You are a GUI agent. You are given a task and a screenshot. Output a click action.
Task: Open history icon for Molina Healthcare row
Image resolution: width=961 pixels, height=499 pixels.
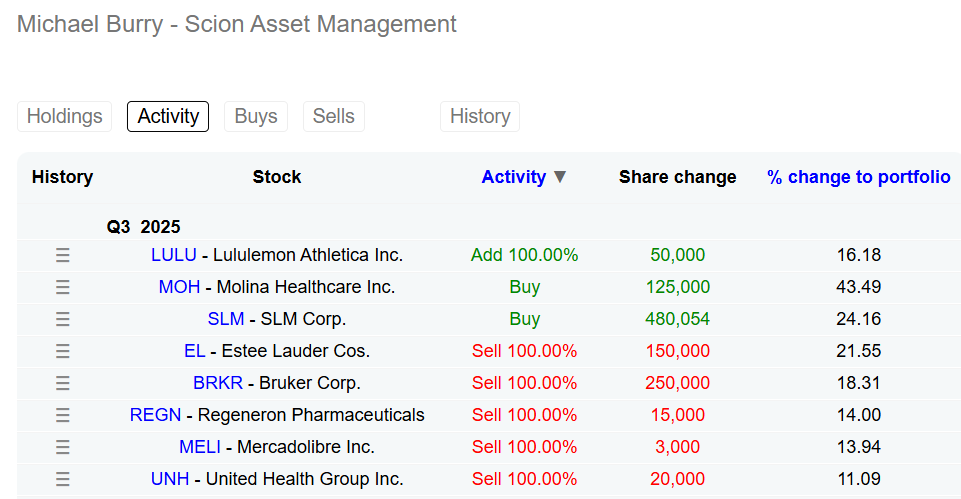tap(62, 287)
